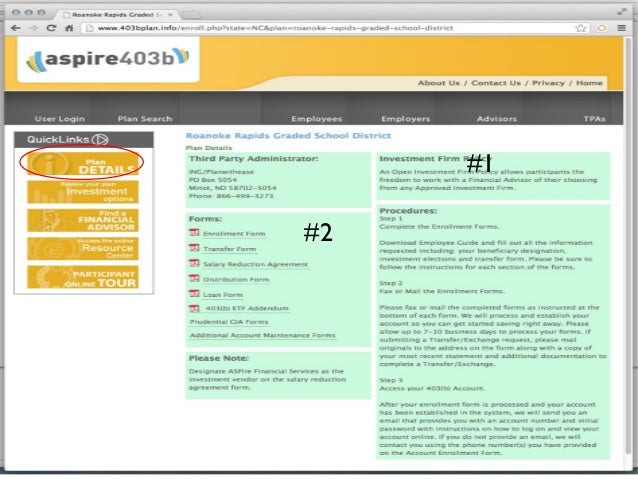The image size is (638, 479).
Task: Click Review your plan Investment options button
Action: point(83,192)
